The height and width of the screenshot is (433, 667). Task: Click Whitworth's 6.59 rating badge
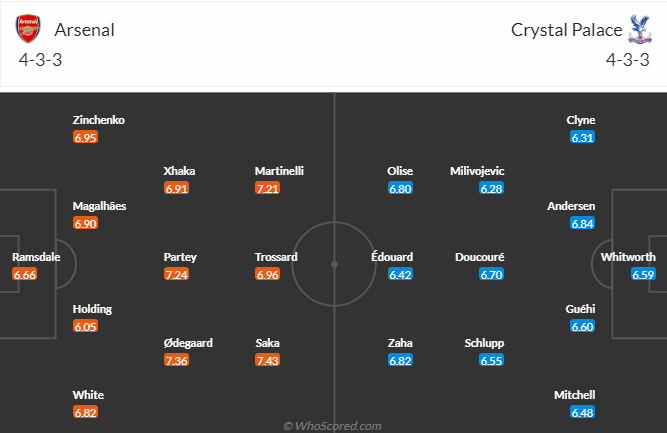pyautogui.click(x=643, y=275)
